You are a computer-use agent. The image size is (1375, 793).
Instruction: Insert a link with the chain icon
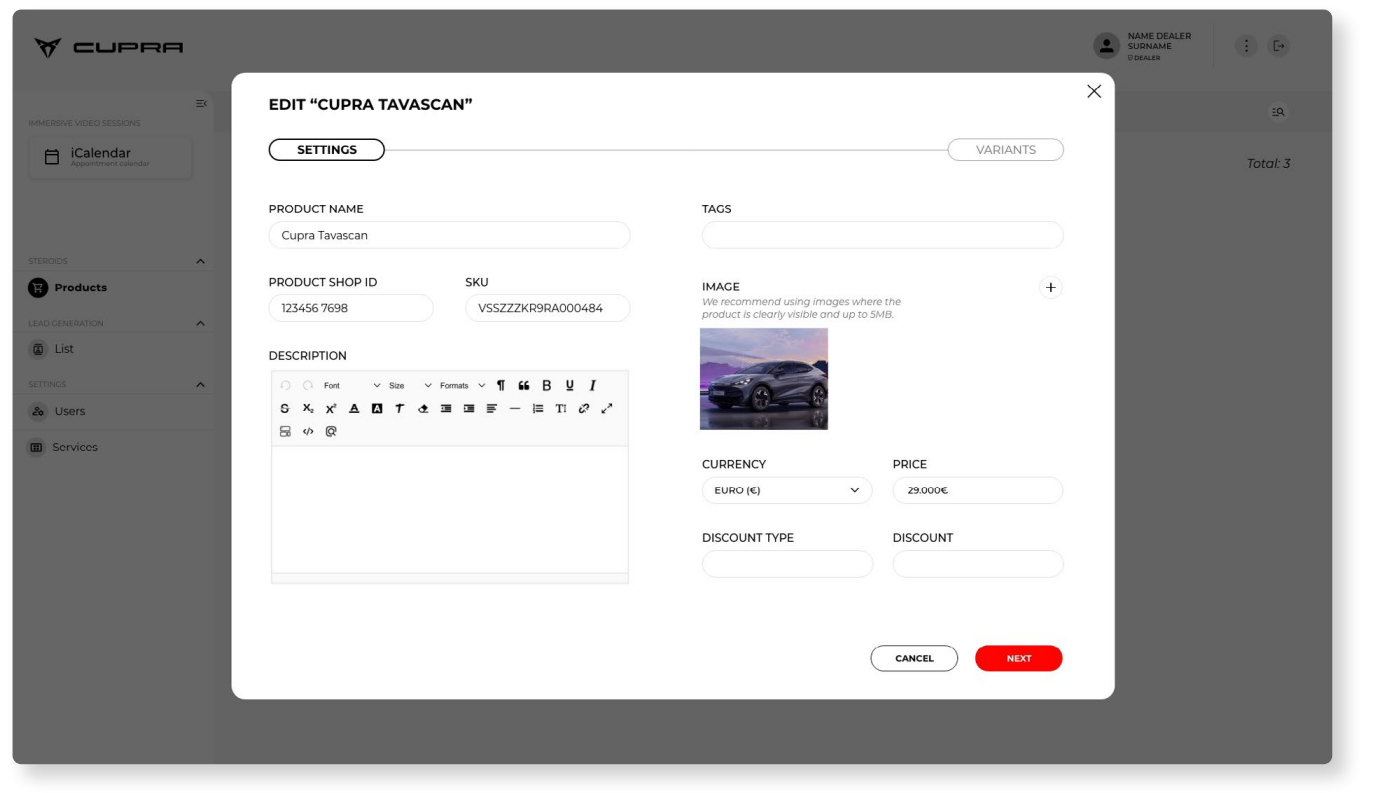(584, 409)
